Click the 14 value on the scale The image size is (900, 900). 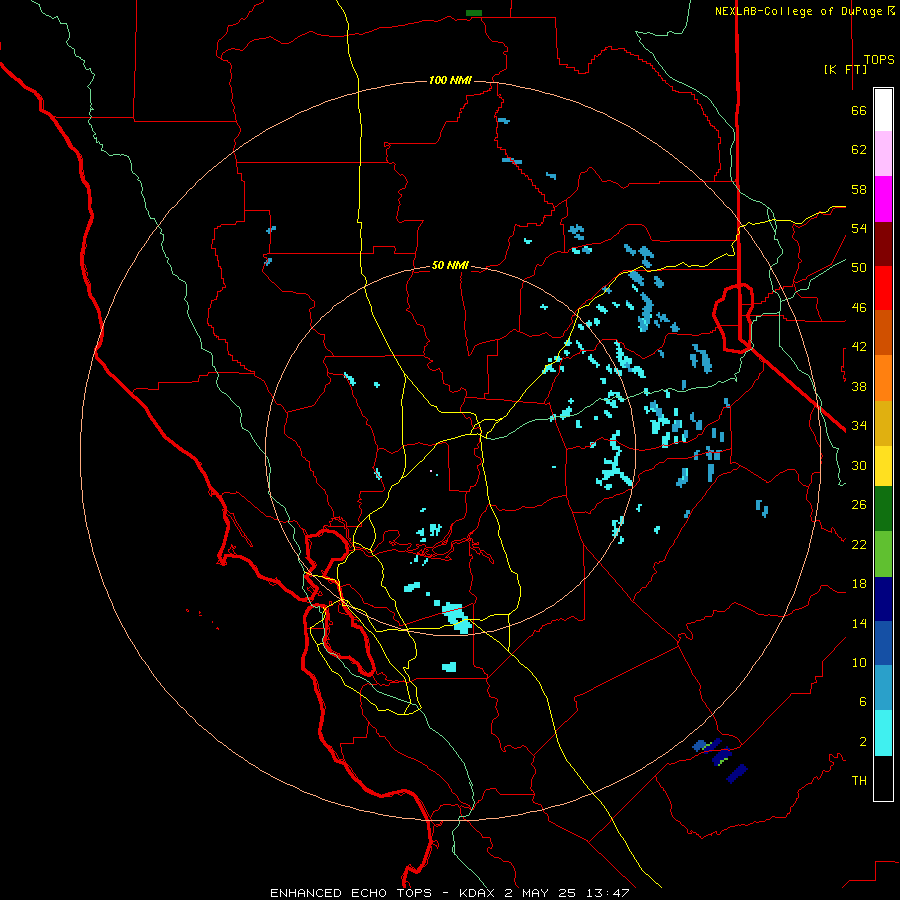(859, 623)
